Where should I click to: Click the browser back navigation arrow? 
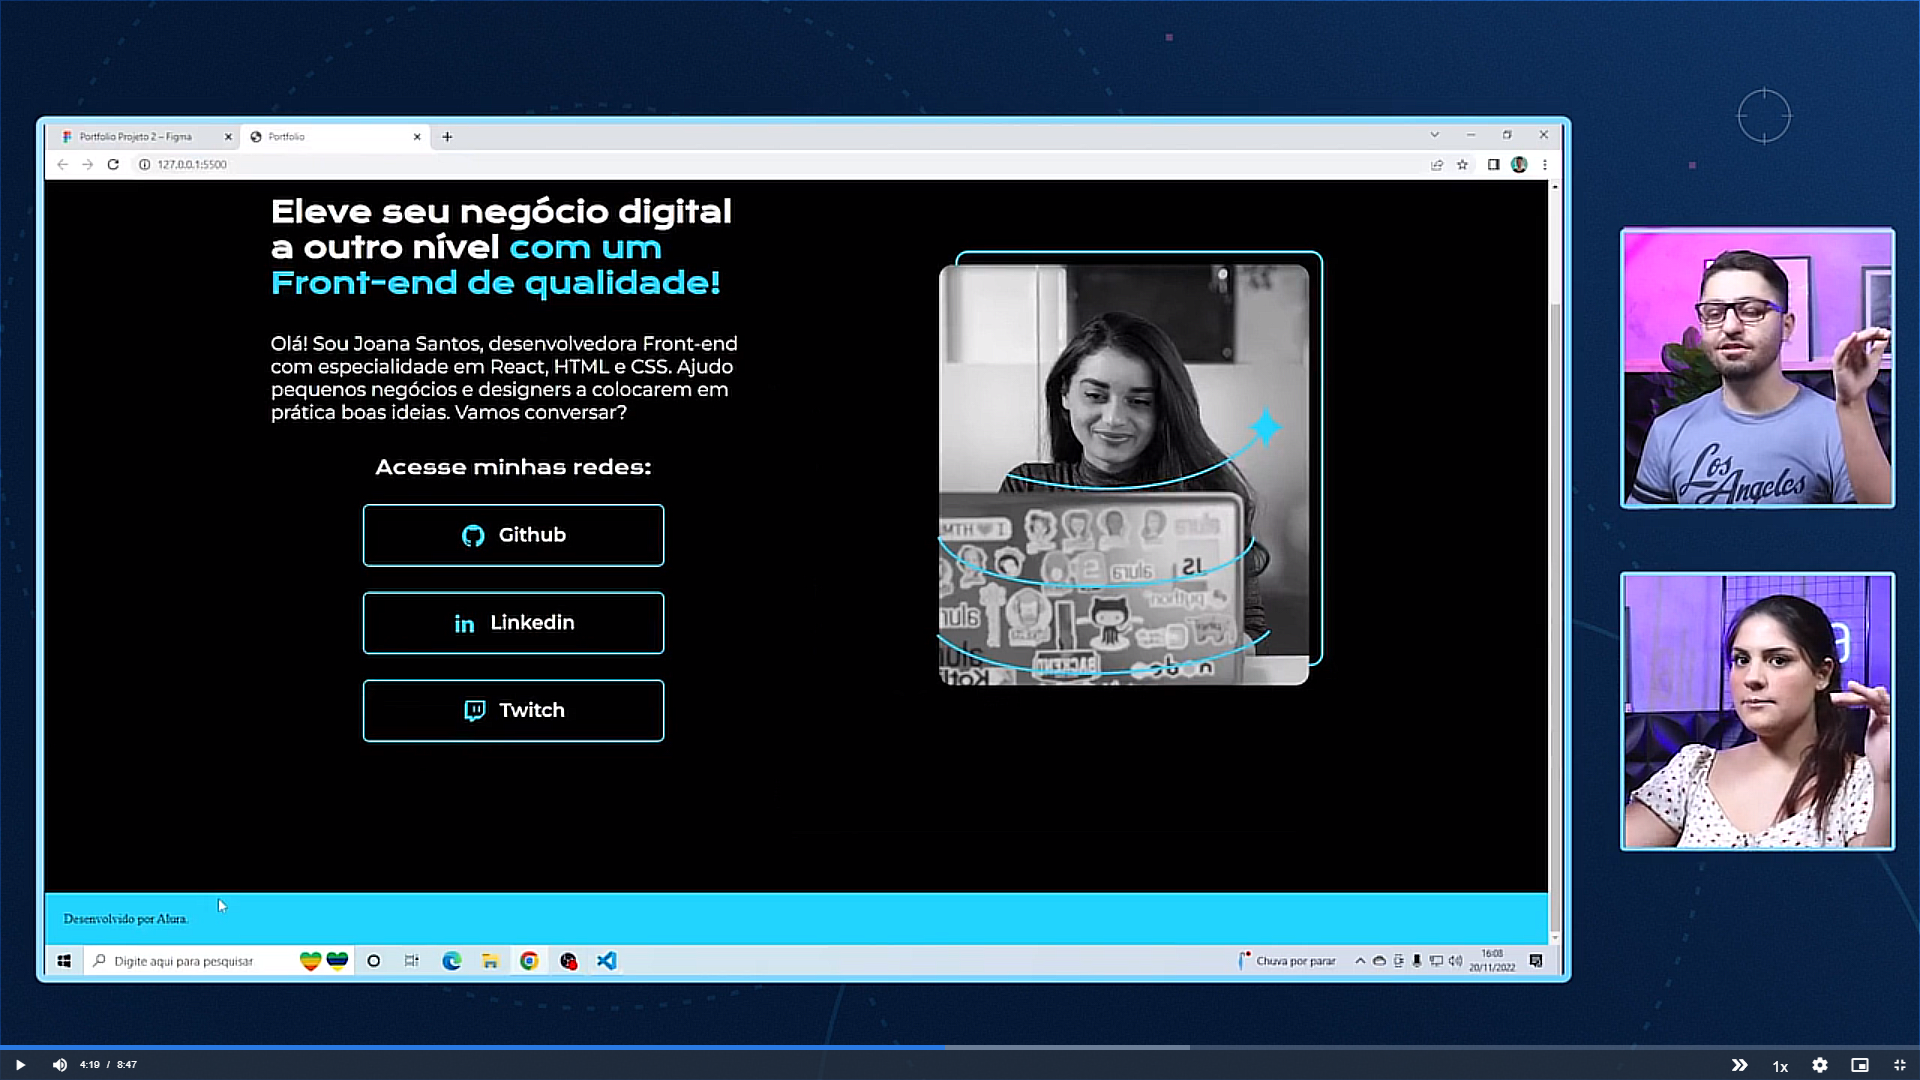pyautogui.click(x=63, y=164)
